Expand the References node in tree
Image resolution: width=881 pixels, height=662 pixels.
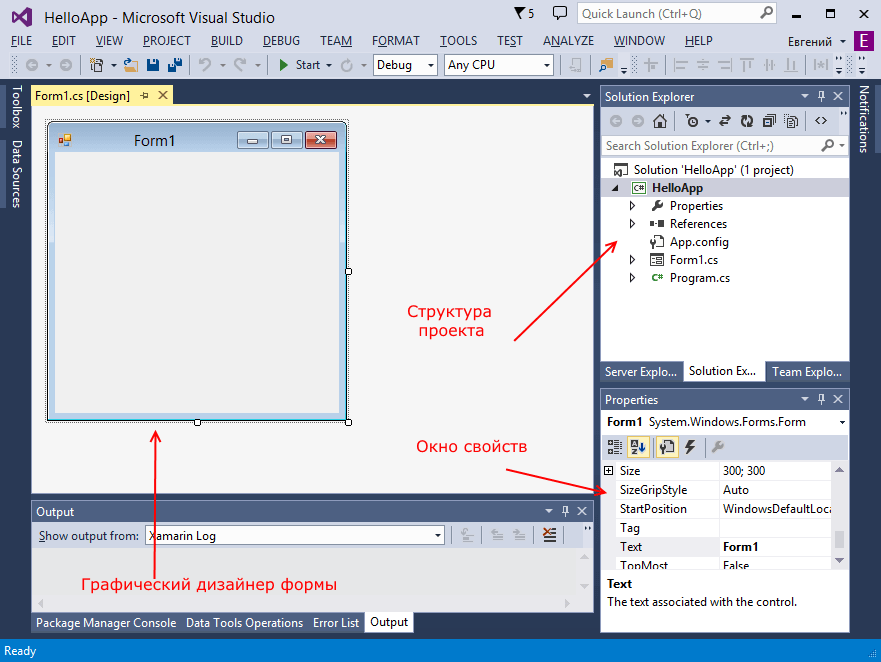coord(632,224)
